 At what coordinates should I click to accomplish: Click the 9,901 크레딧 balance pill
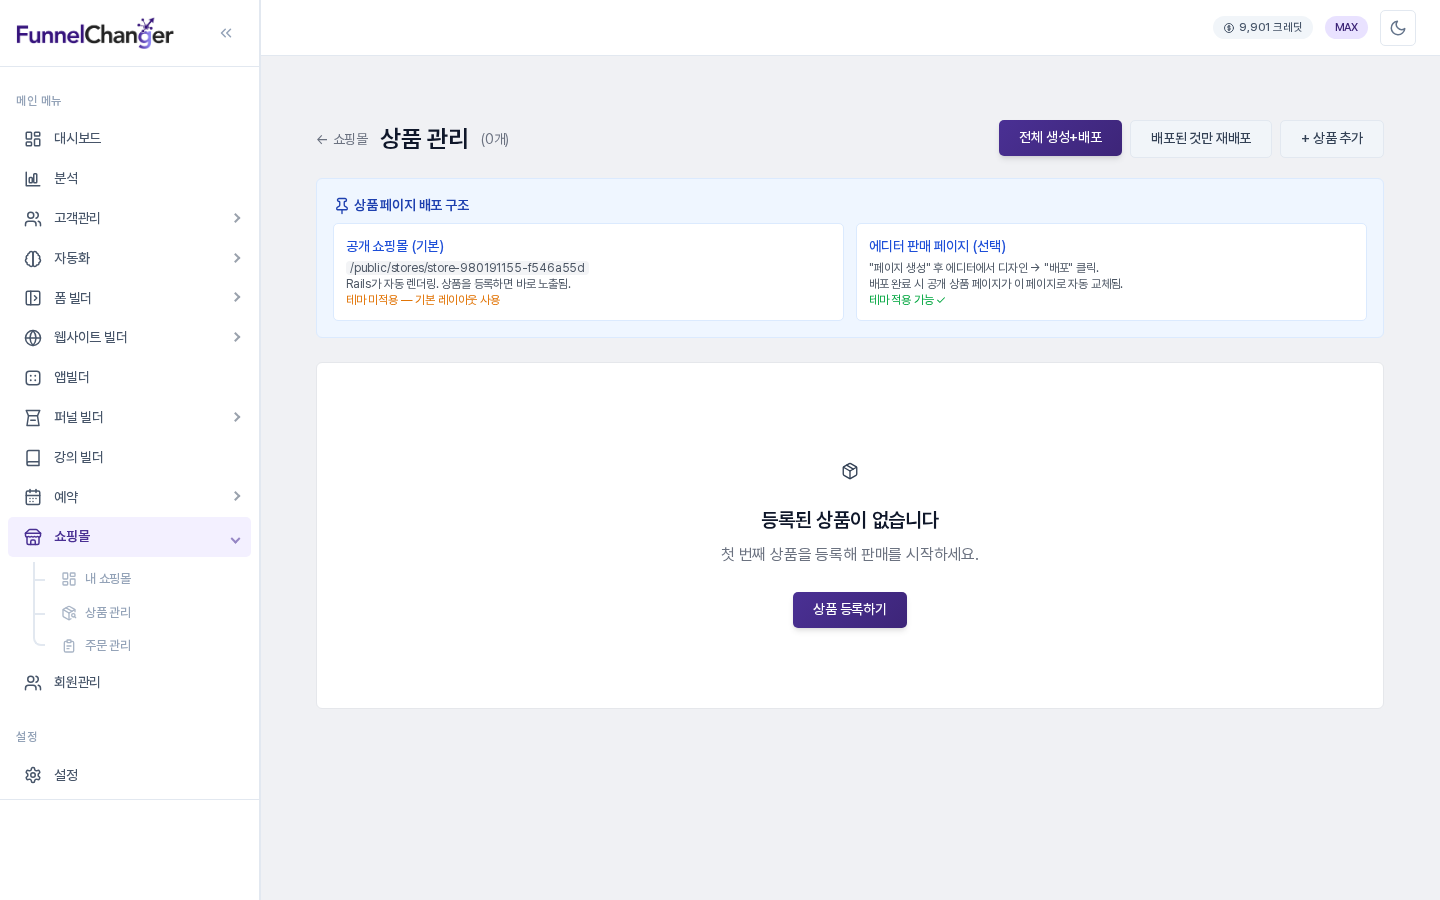1263,28
